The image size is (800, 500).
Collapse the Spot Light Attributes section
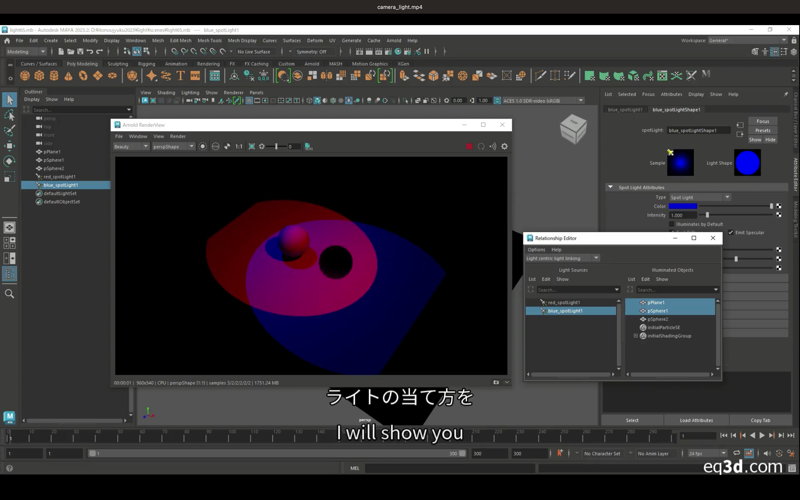611,187
